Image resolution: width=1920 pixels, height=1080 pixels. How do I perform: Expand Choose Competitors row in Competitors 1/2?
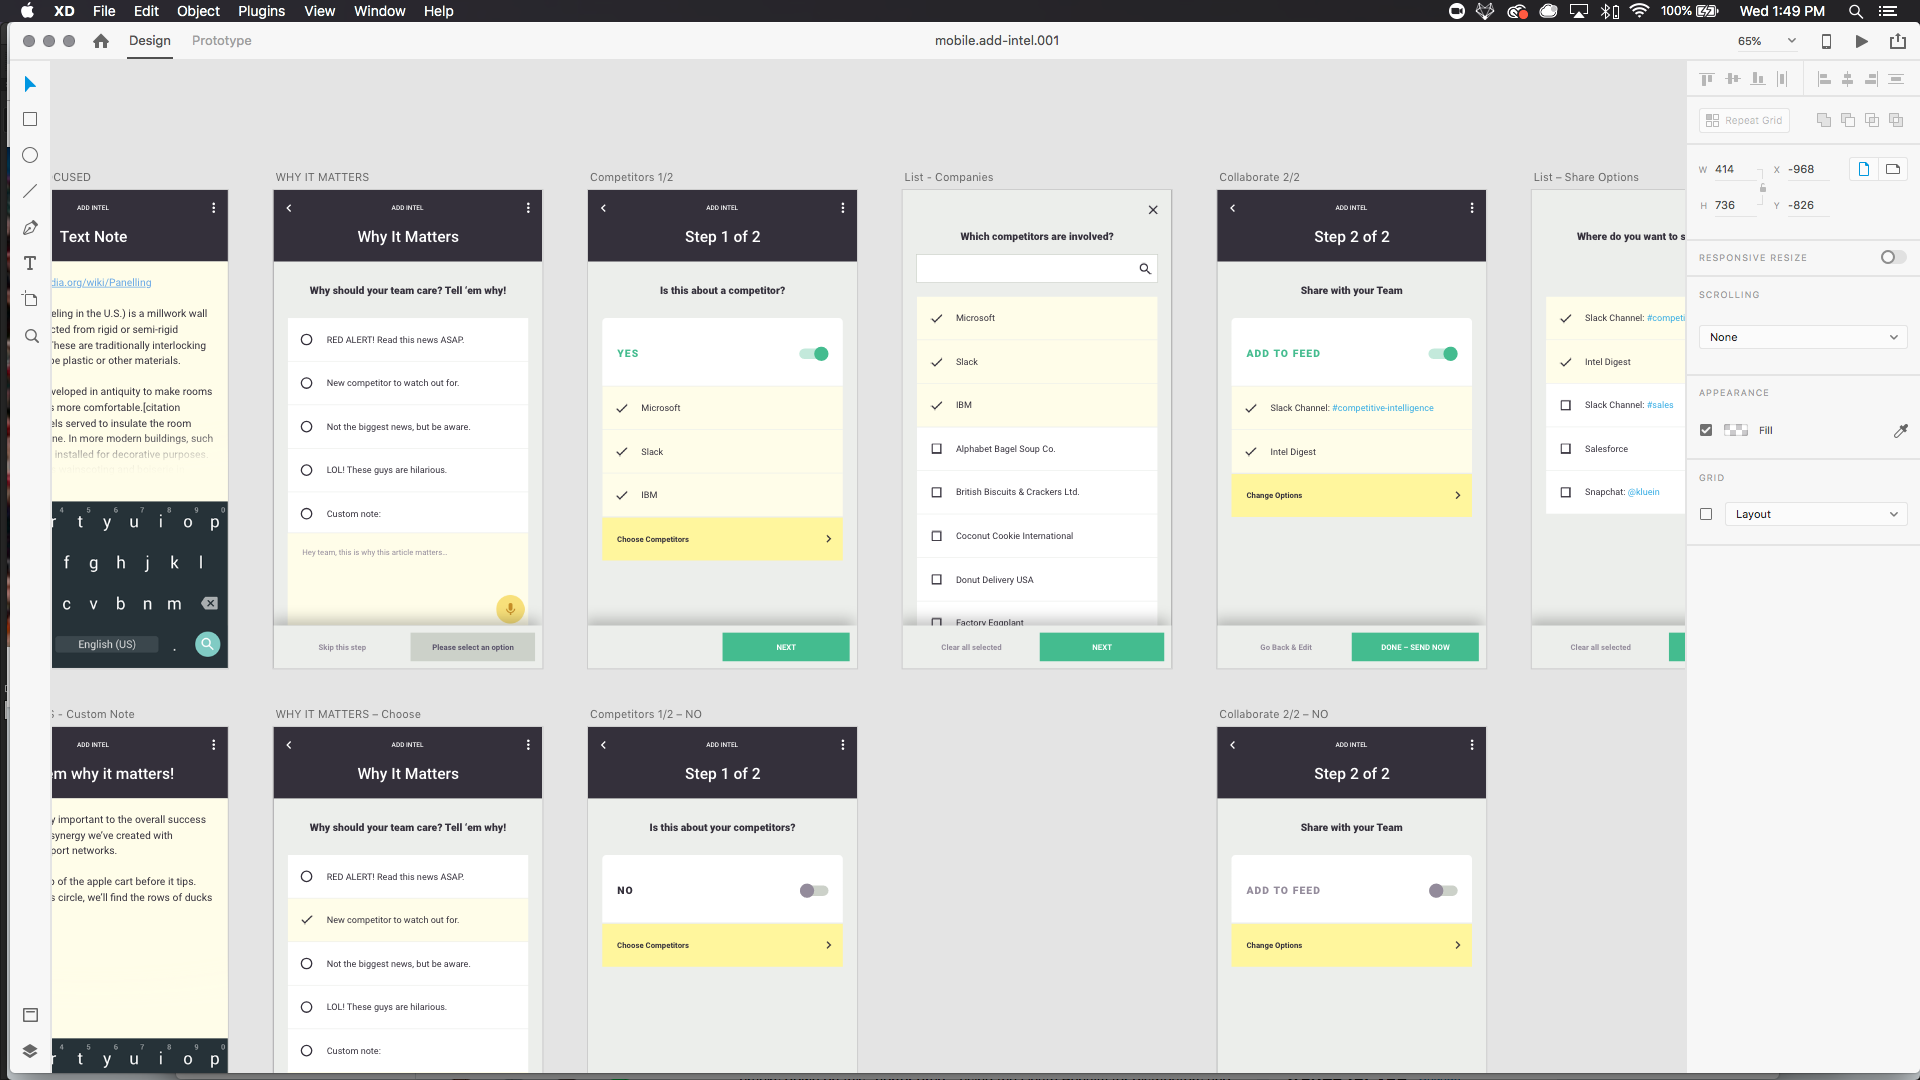[723, 539]
